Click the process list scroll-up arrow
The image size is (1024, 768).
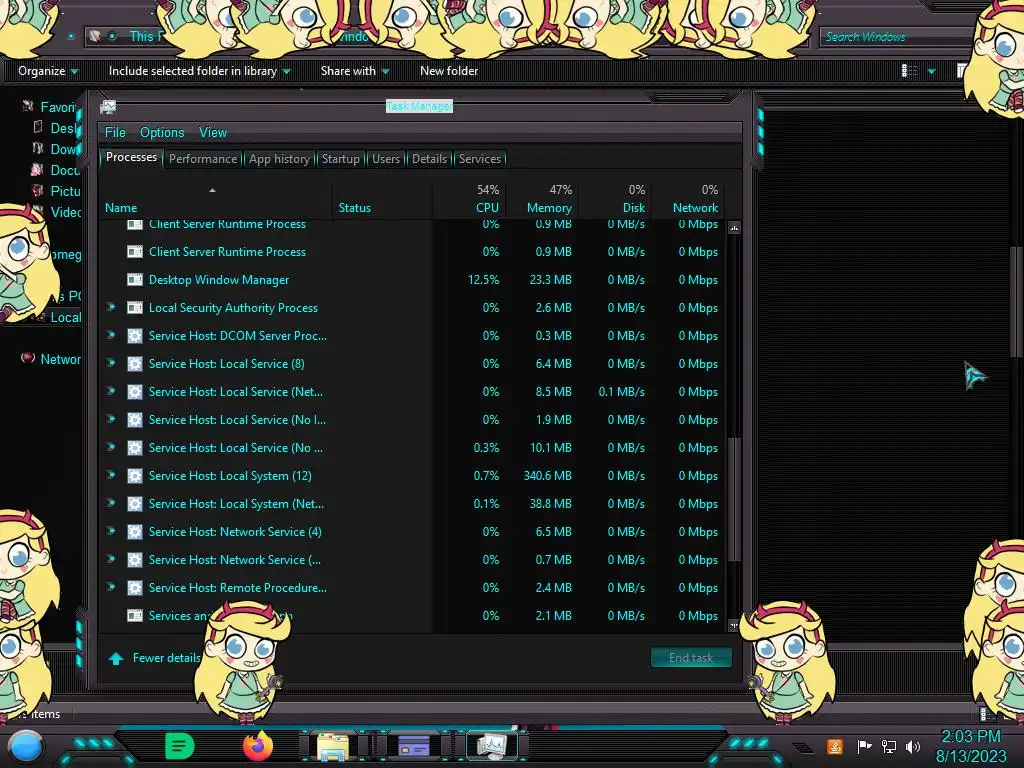tap(734, 228)
